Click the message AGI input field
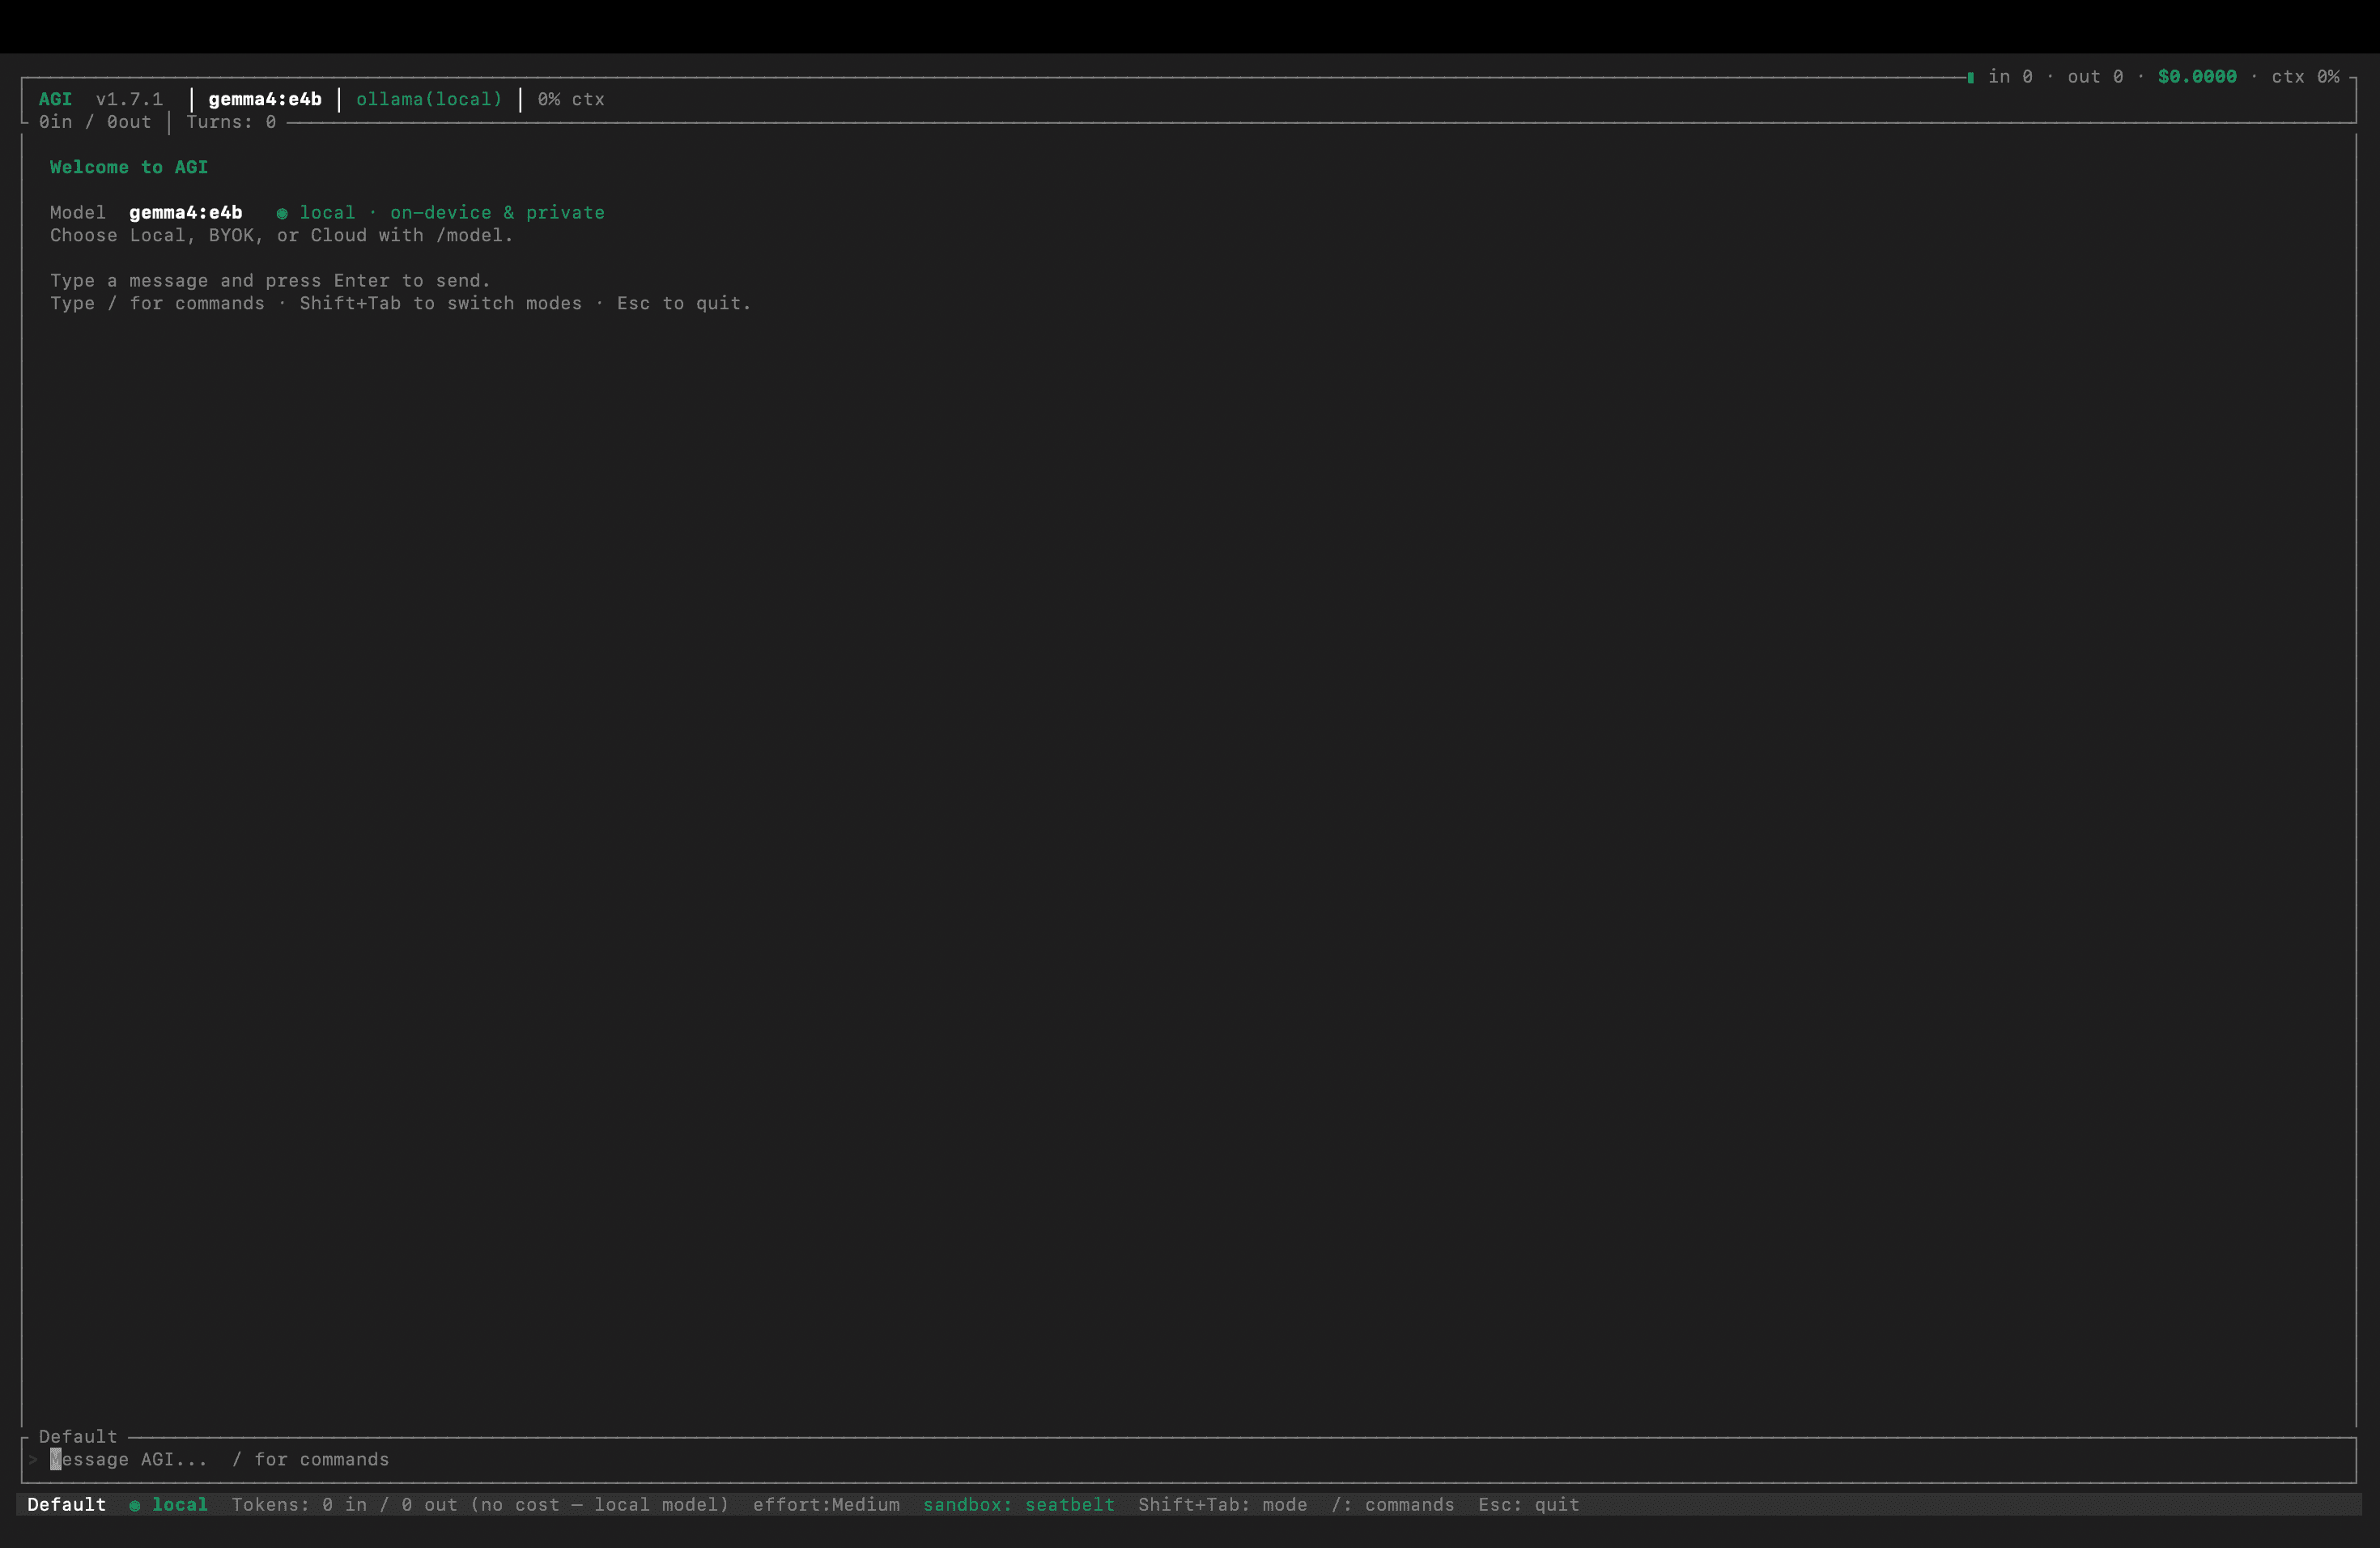Screen dimensions: 2380x1548 (1188, 1460)
